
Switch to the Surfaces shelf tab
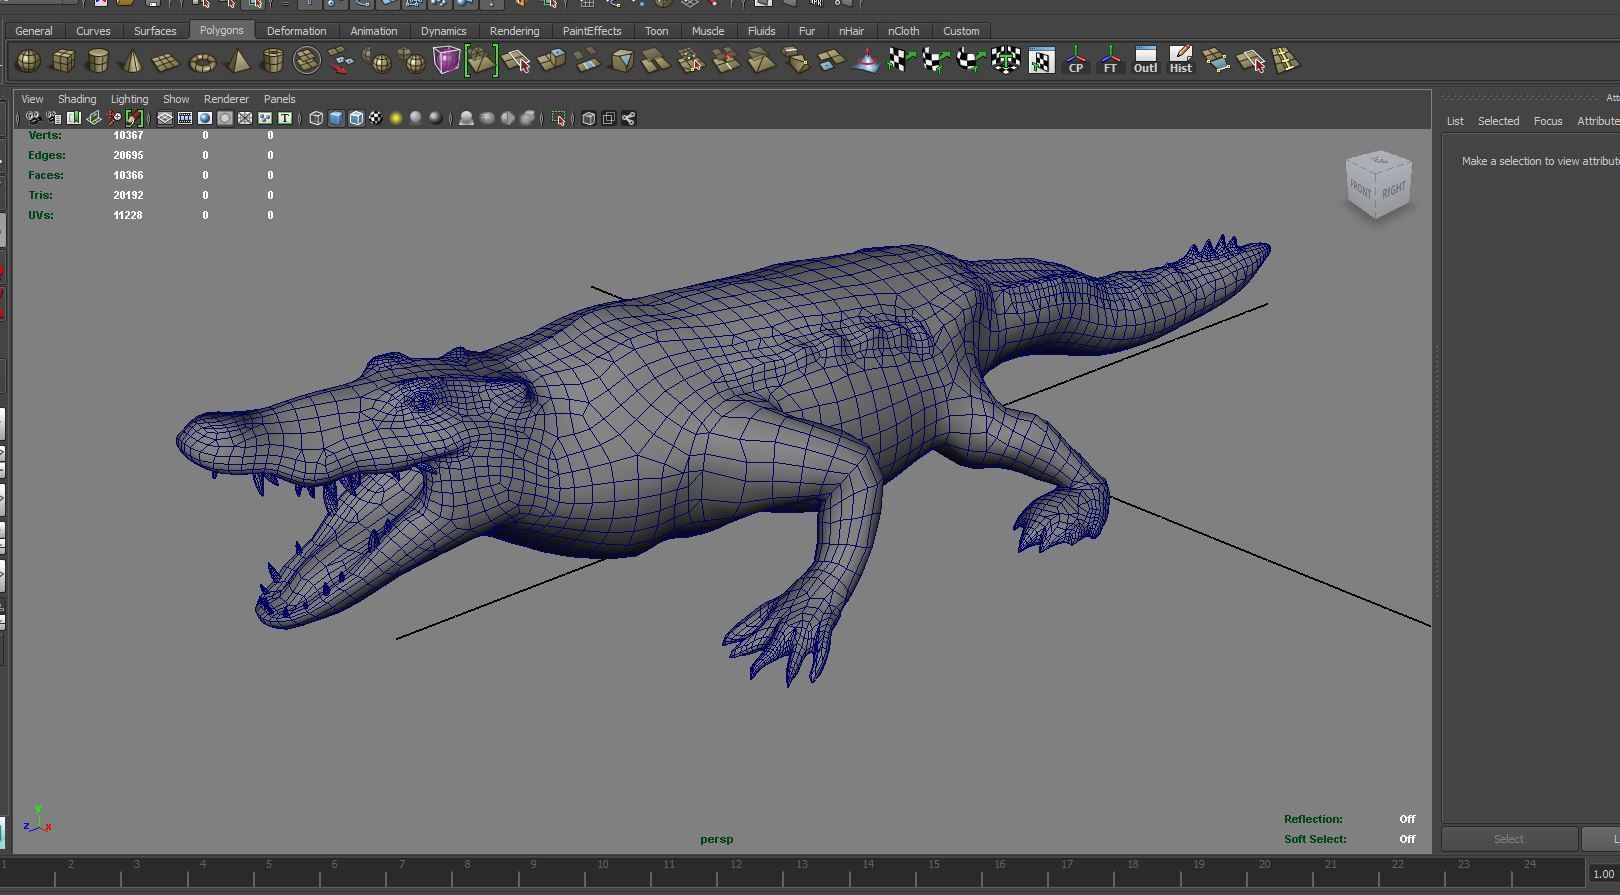[155, 31]
